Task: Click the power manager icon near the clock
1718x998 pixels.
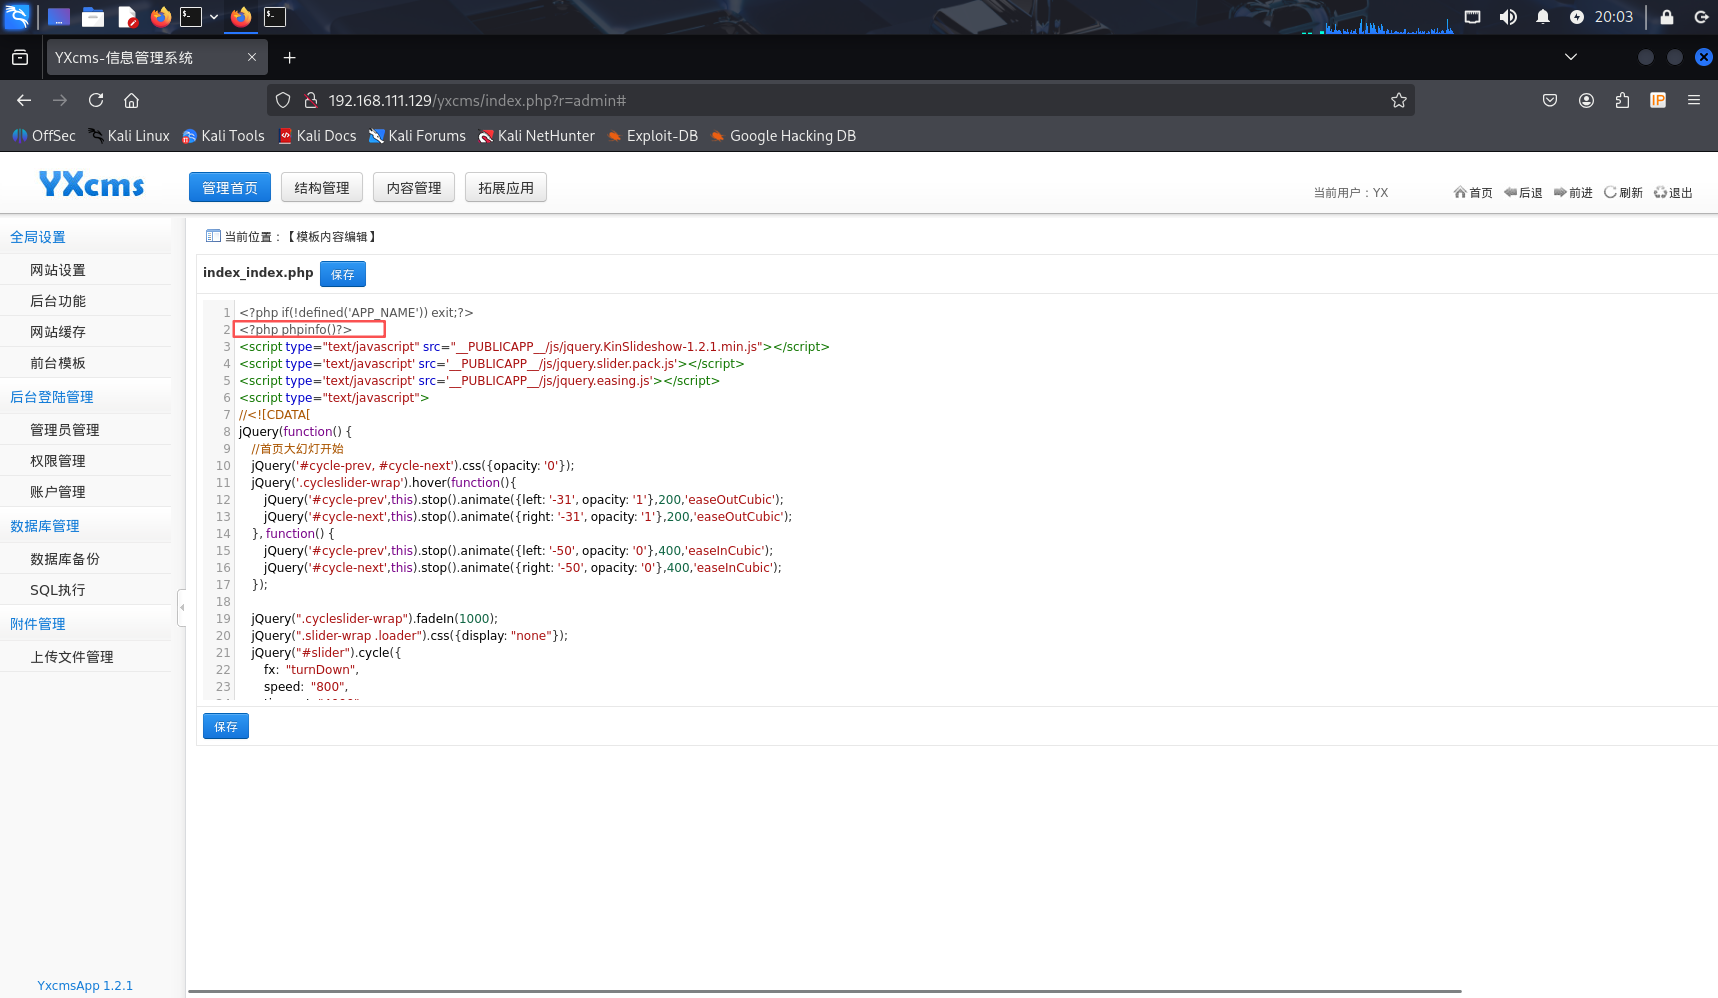Action: 1577,17
